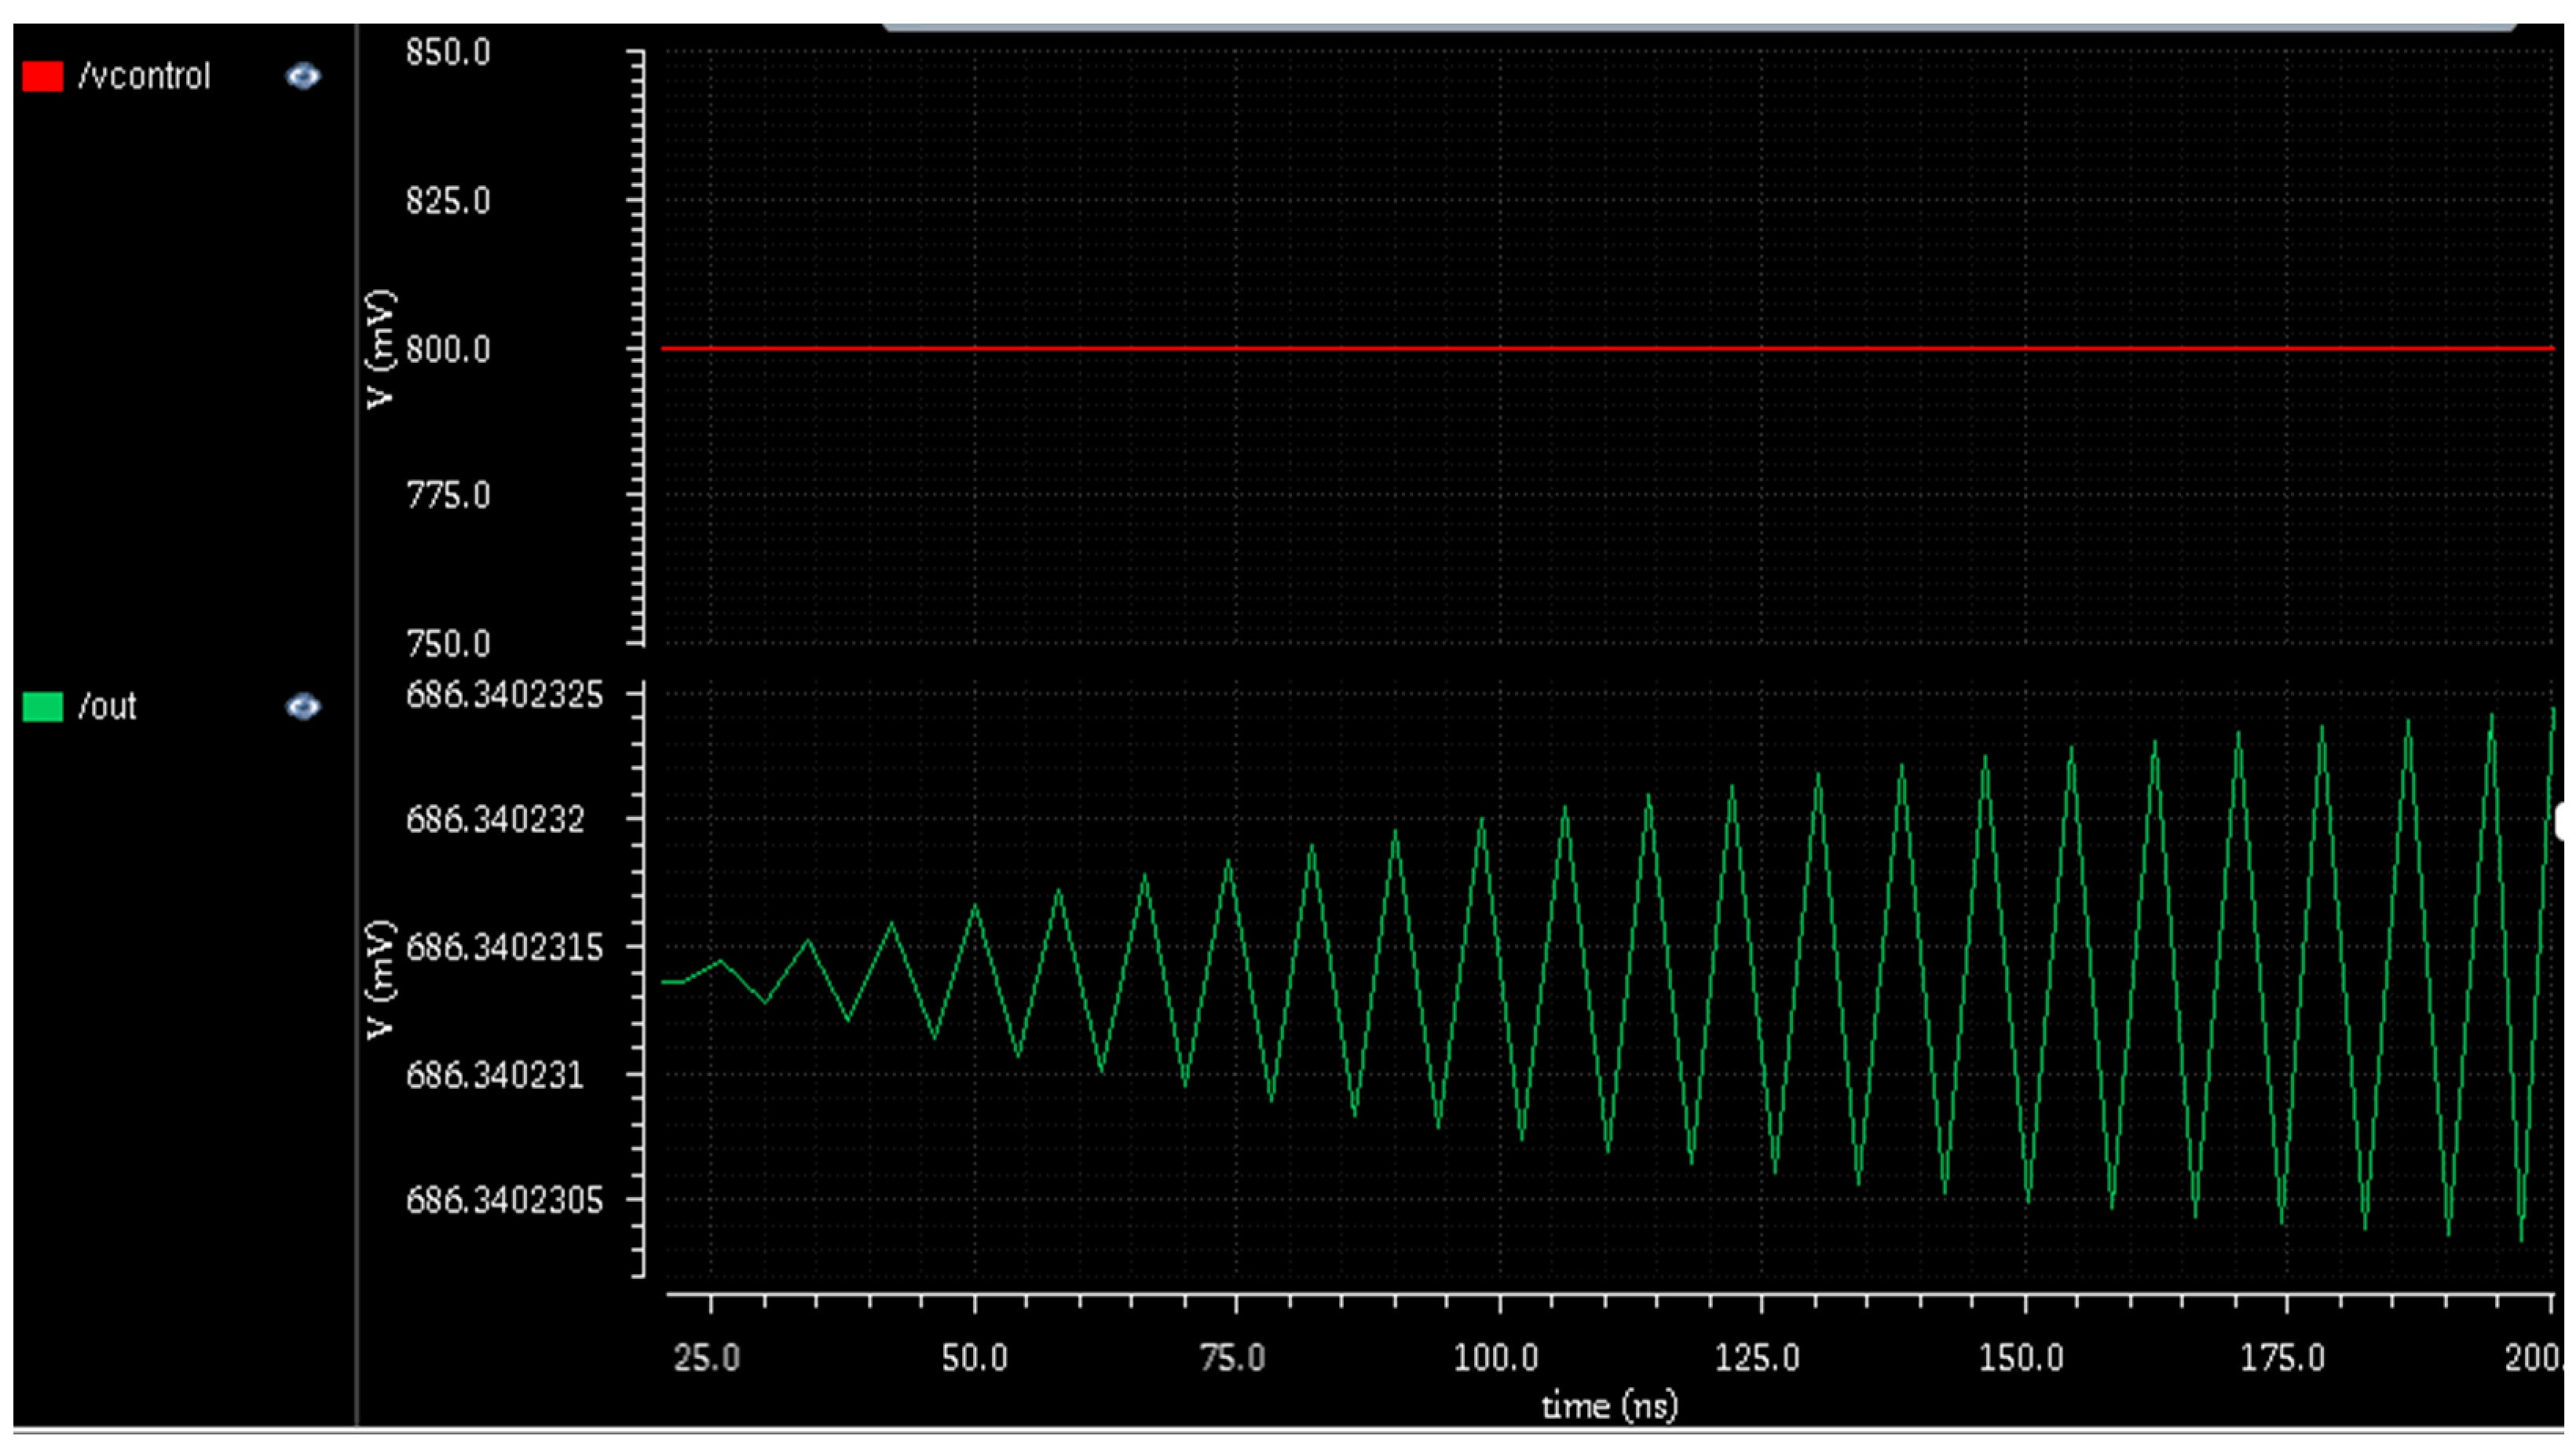Toggle visibility eye icon for /vcontrol
Viewport: 2576px width, 1454px height.
[x=303, y=76]
